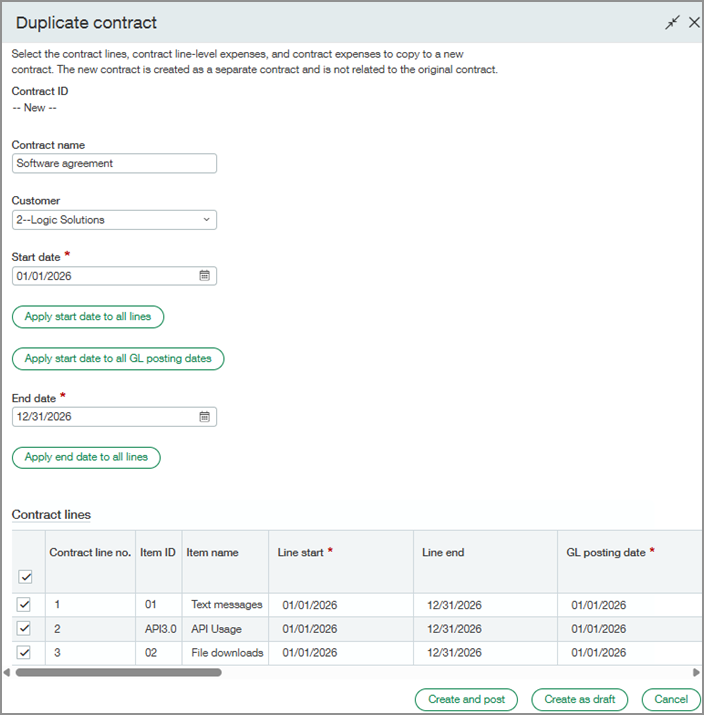The height and width of the screenshot is (715, 704).
Task: Open the End date calendar picker
Action: [x=204, y=416]
